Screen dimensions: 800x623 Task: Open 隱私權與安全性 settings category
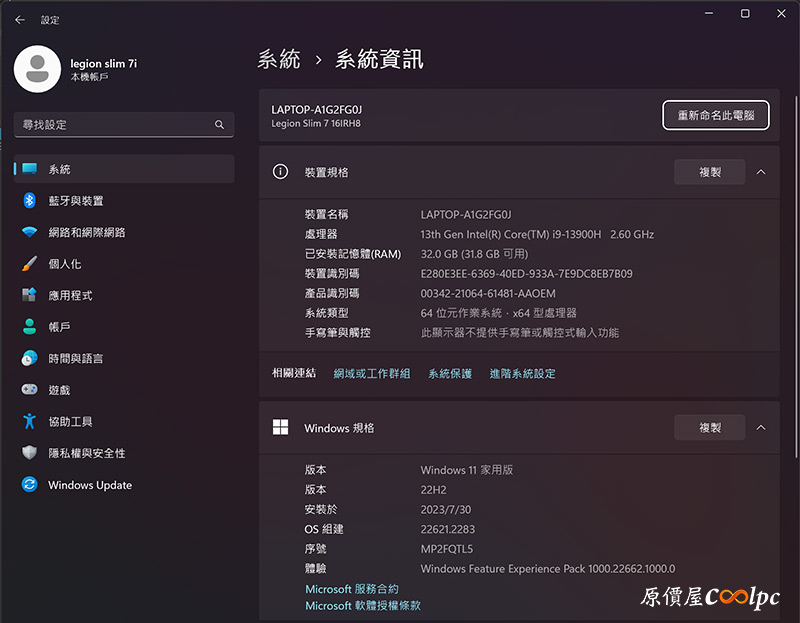[124, 453]
